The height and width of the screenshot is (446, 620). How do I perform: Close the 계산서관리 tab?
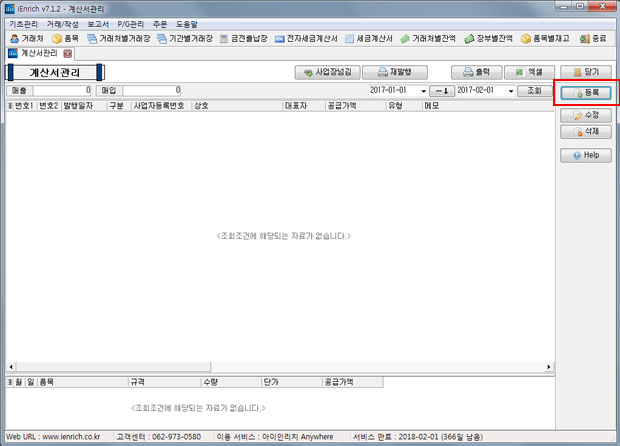click(67, 53)
